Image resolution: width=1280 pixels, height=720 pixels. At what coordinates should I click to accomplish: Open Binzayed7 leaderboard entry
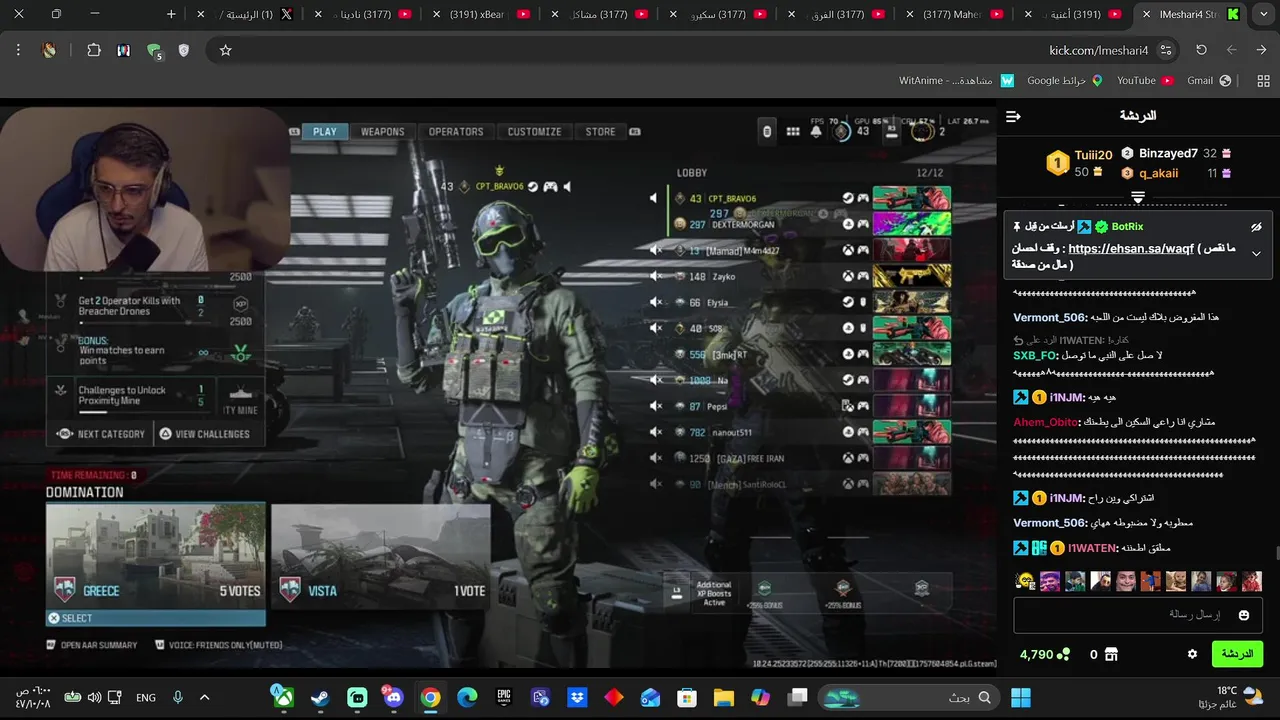coord(1168,154)
